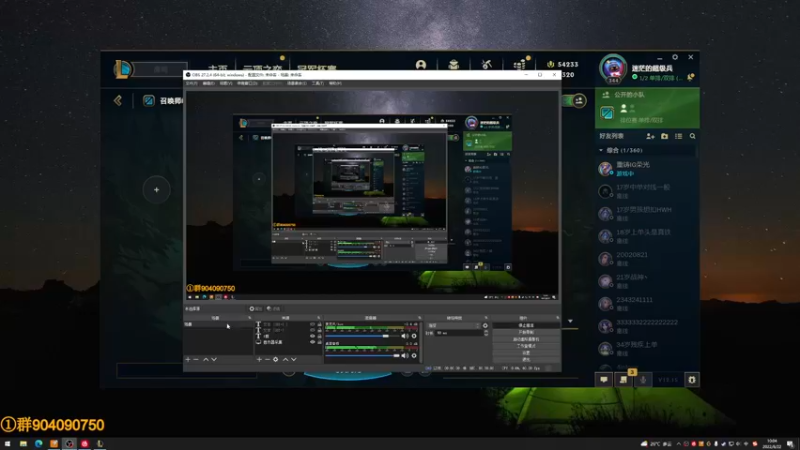This screenshot has height=450, width=800.
Task: Mute the second audio mixer channel
Action: pyautogui.click(x=405, y=356)
